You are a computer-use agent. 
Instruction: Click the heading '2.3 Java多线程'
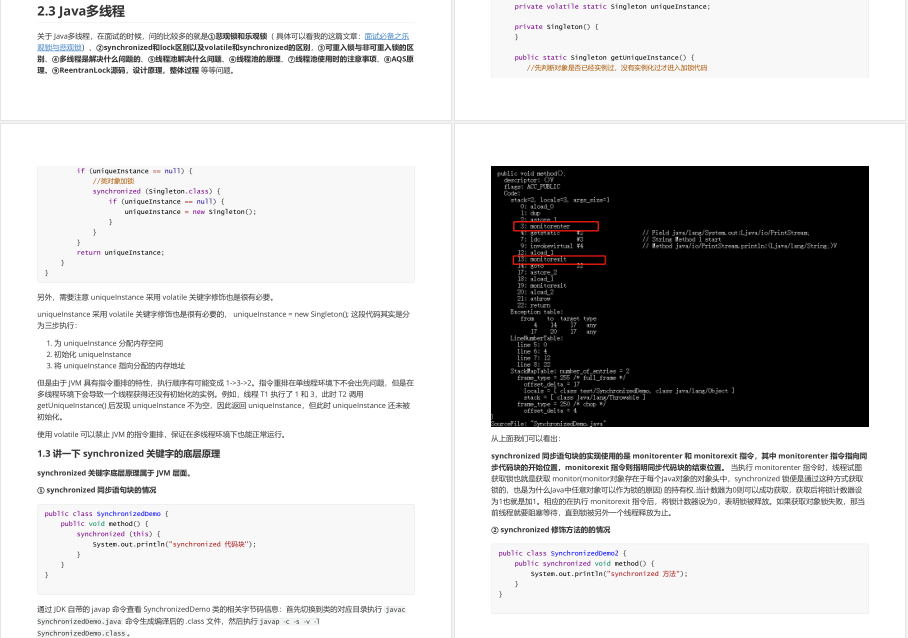pyautogui.click(x=81, y=11)
